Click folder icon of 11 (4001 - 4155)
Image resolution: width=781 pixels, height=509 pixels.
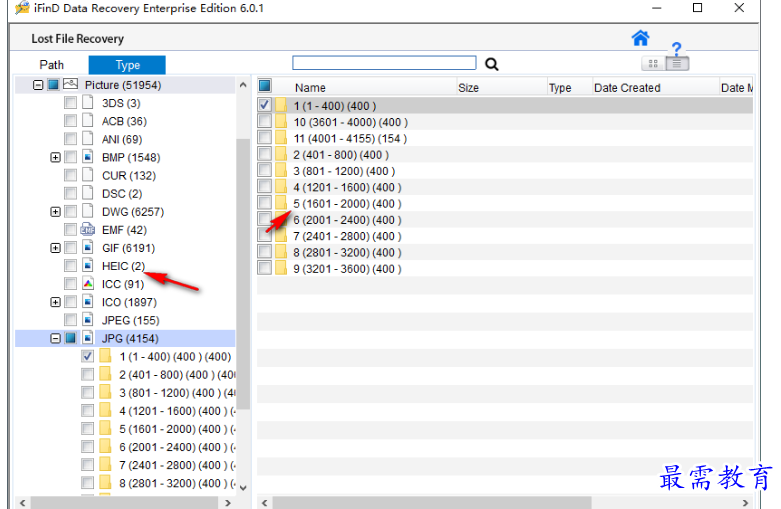coord(281,138)
